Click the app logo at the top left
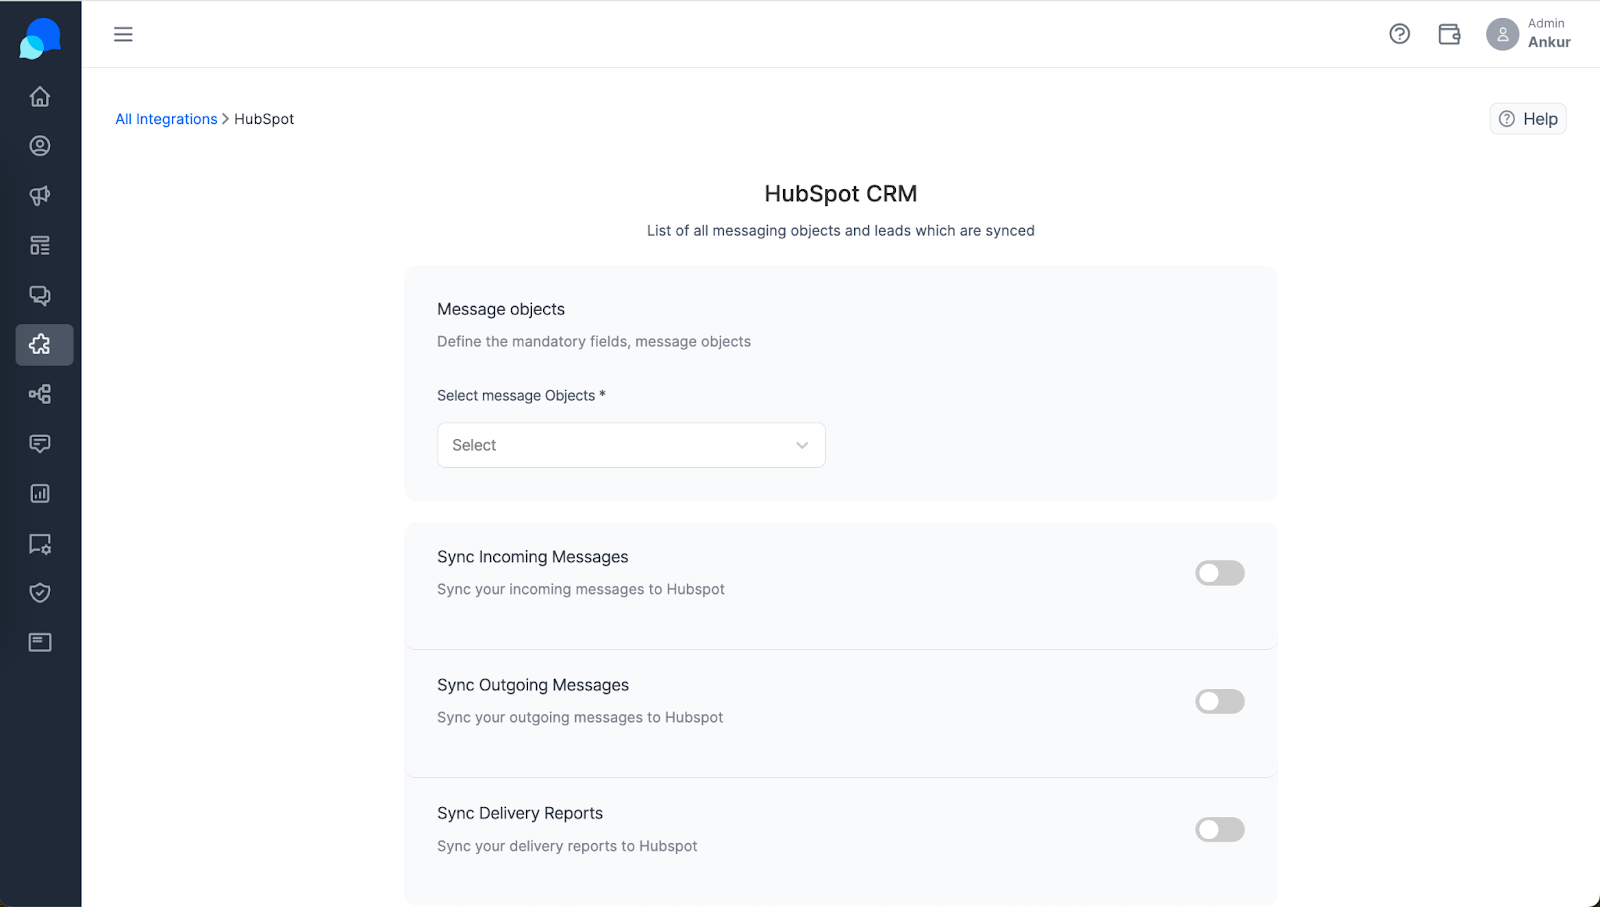1600x907 pixels. (x=40, y=39)
